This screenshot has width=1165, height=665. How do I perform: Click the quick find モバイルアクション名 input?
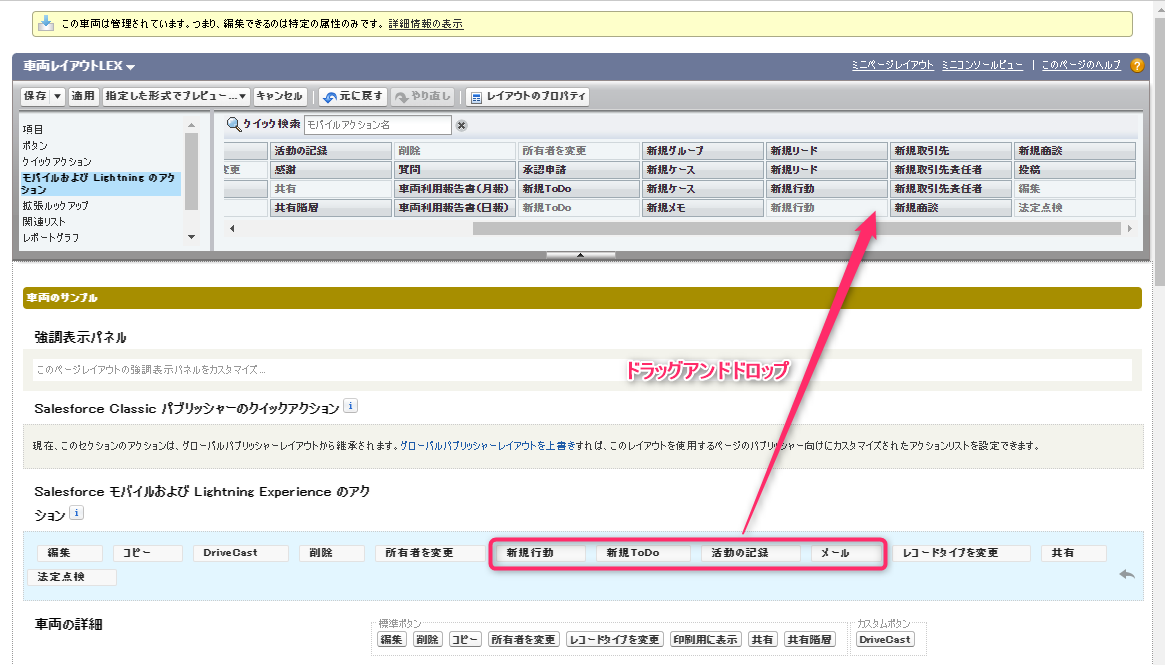[377, 125]
